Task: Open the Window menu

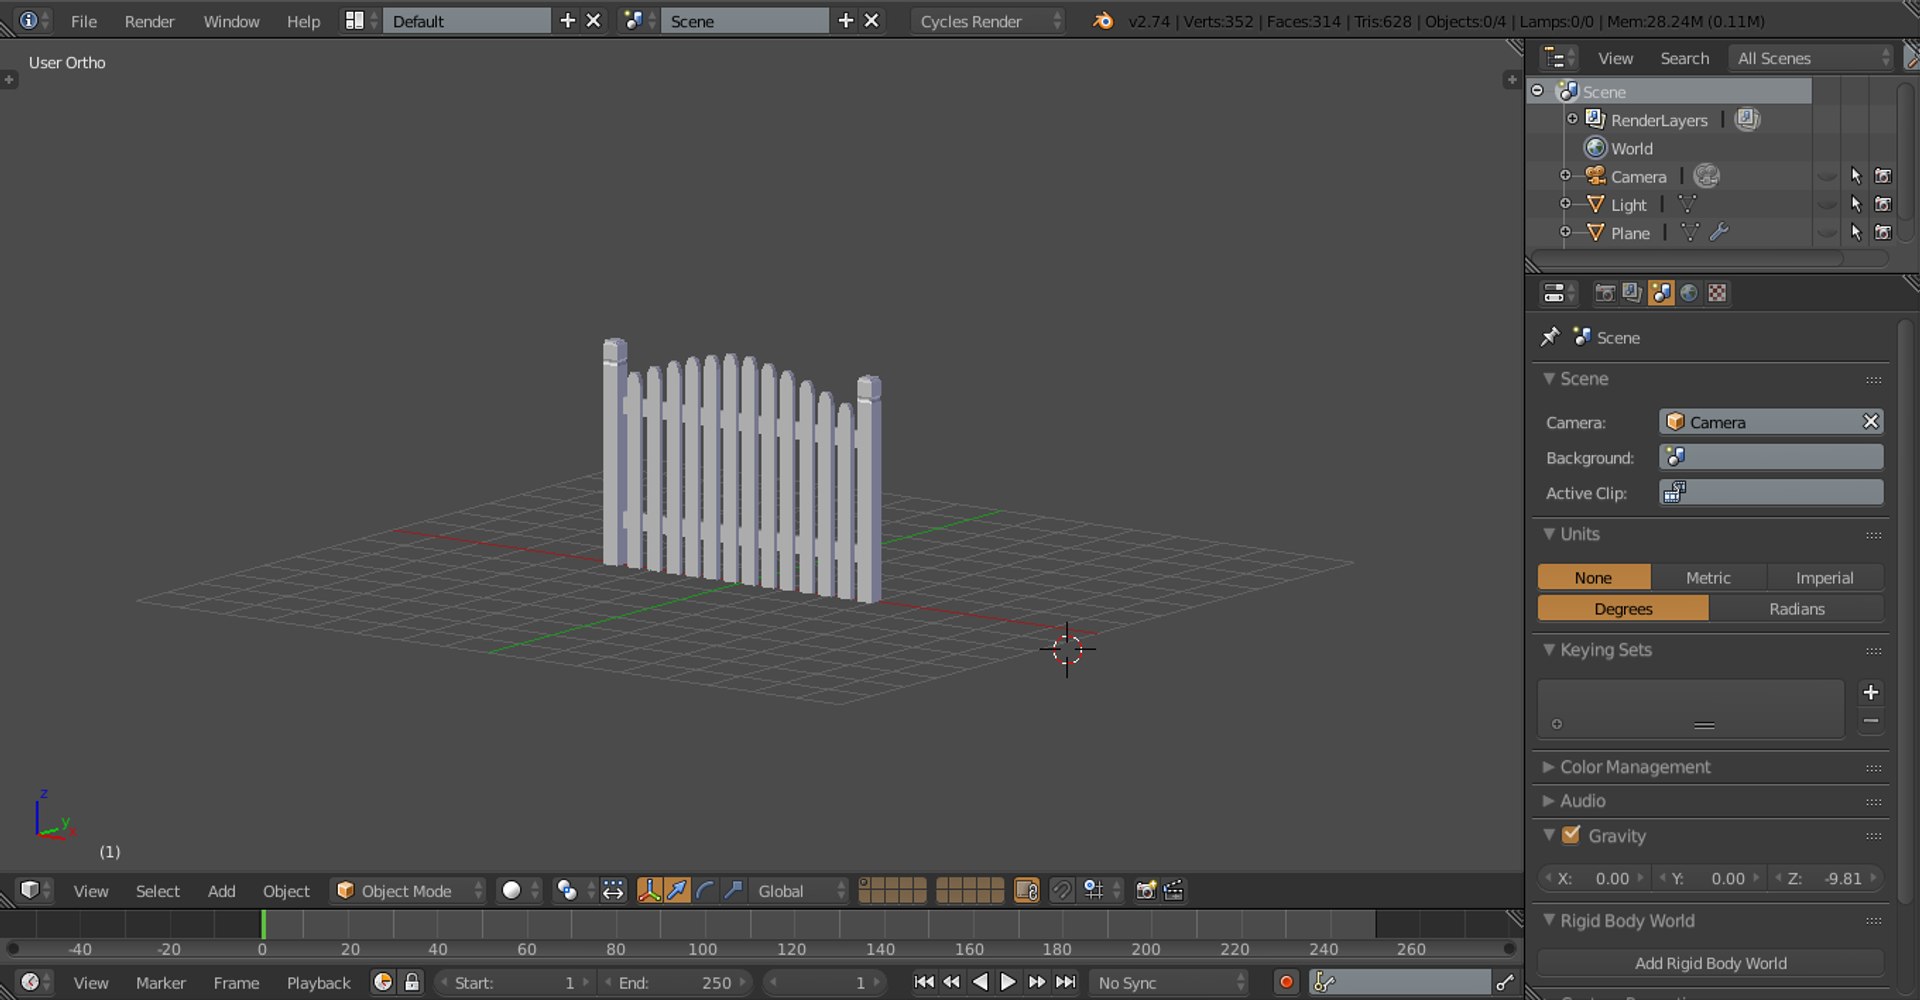Action: [231, 21]
